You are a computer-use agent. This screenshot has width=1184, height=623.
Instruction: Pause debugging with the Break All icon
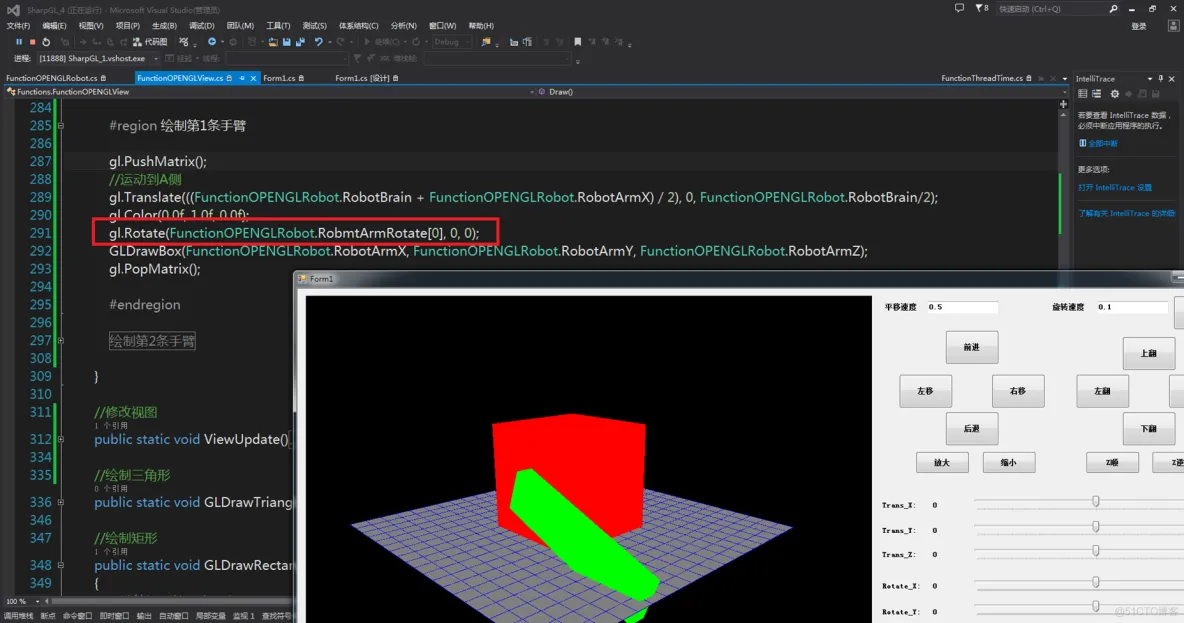point(19,42)
